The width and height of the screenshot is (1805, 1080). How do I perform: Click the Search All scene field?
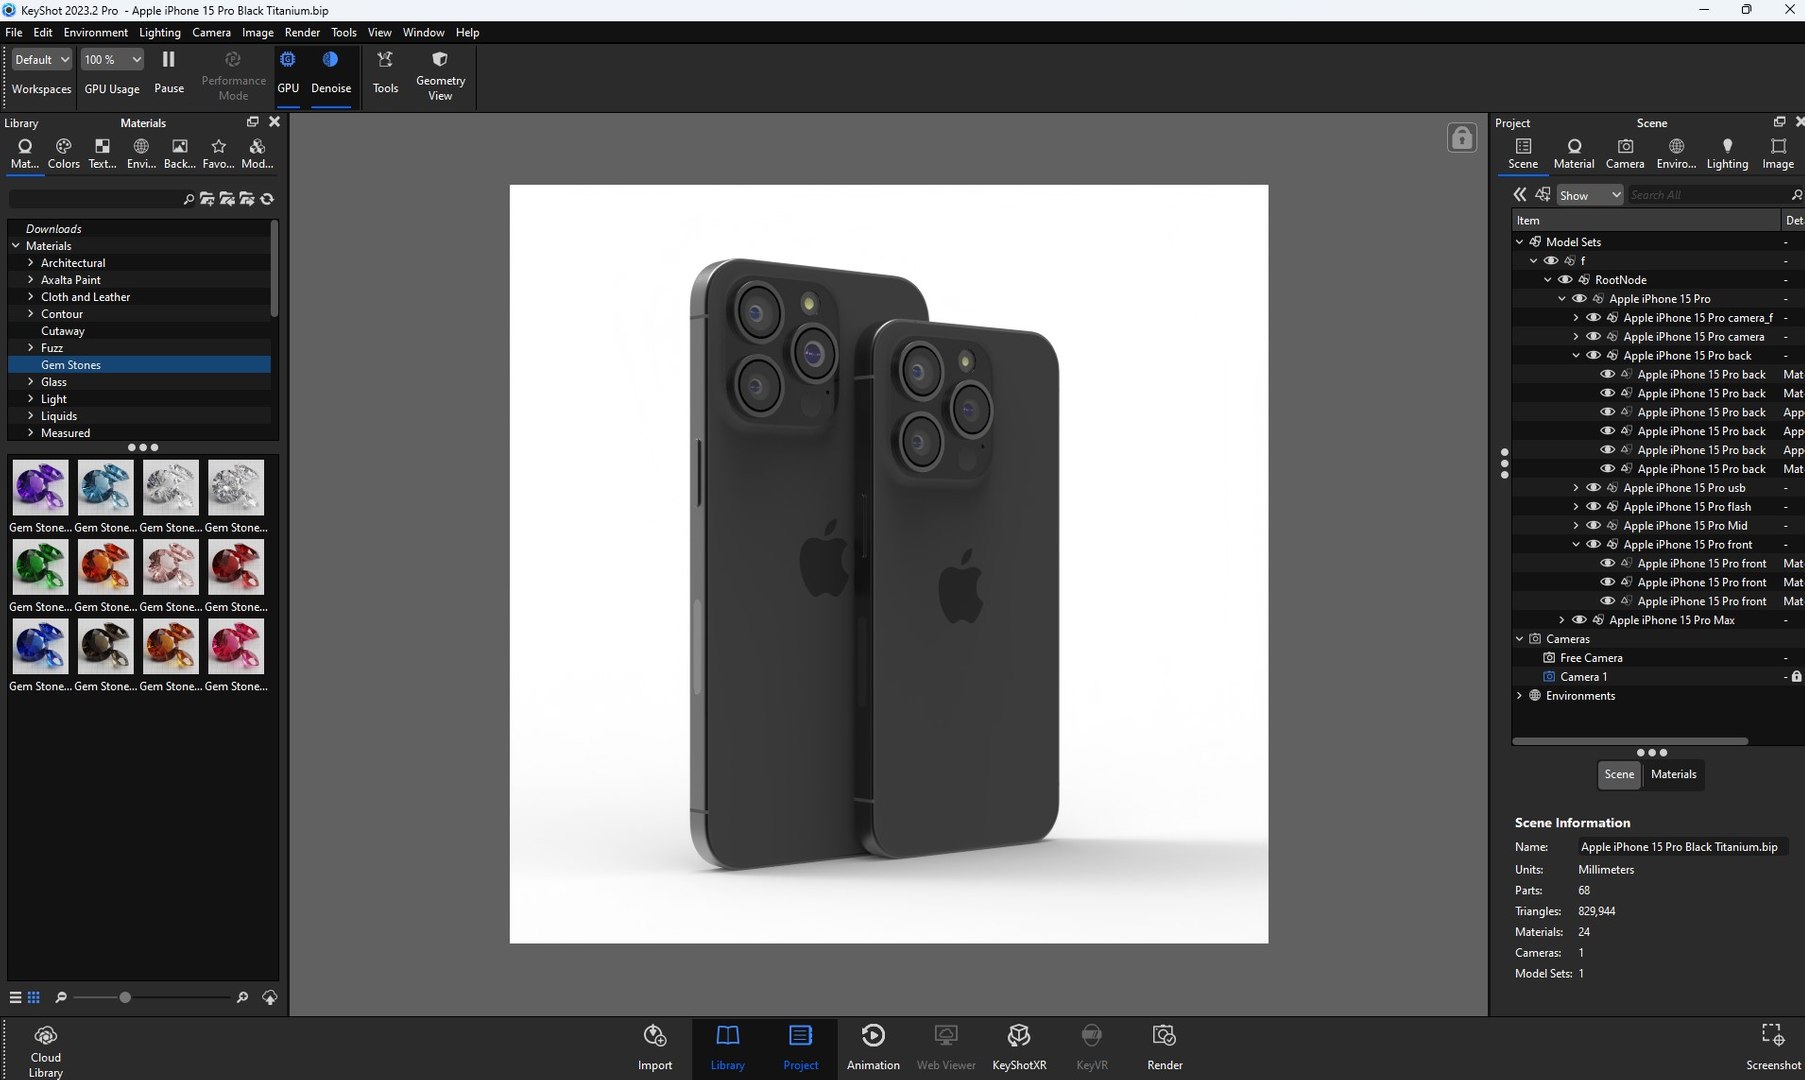coord(1709,195)
